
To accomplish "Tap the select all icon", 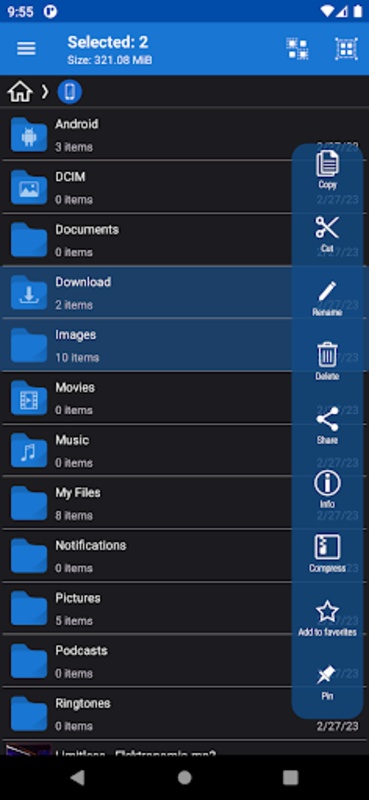I will (x=346, y=48).
